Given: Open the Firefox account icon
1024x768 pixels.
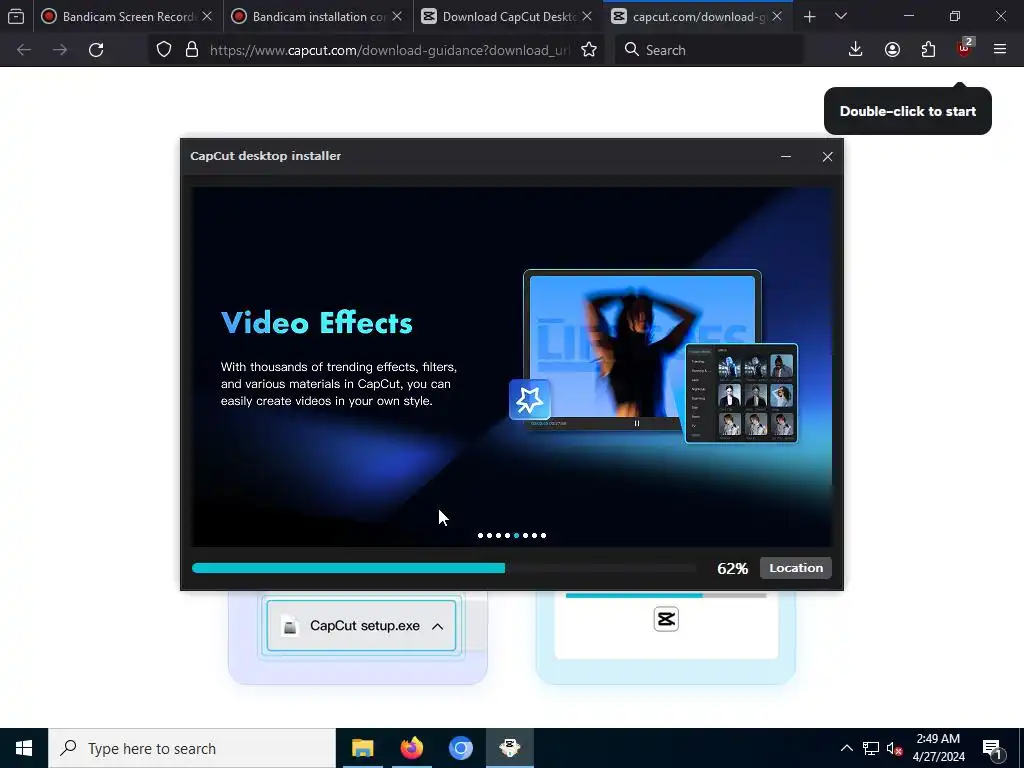Looking at the screenshot, I should click(x=892, y=50).
